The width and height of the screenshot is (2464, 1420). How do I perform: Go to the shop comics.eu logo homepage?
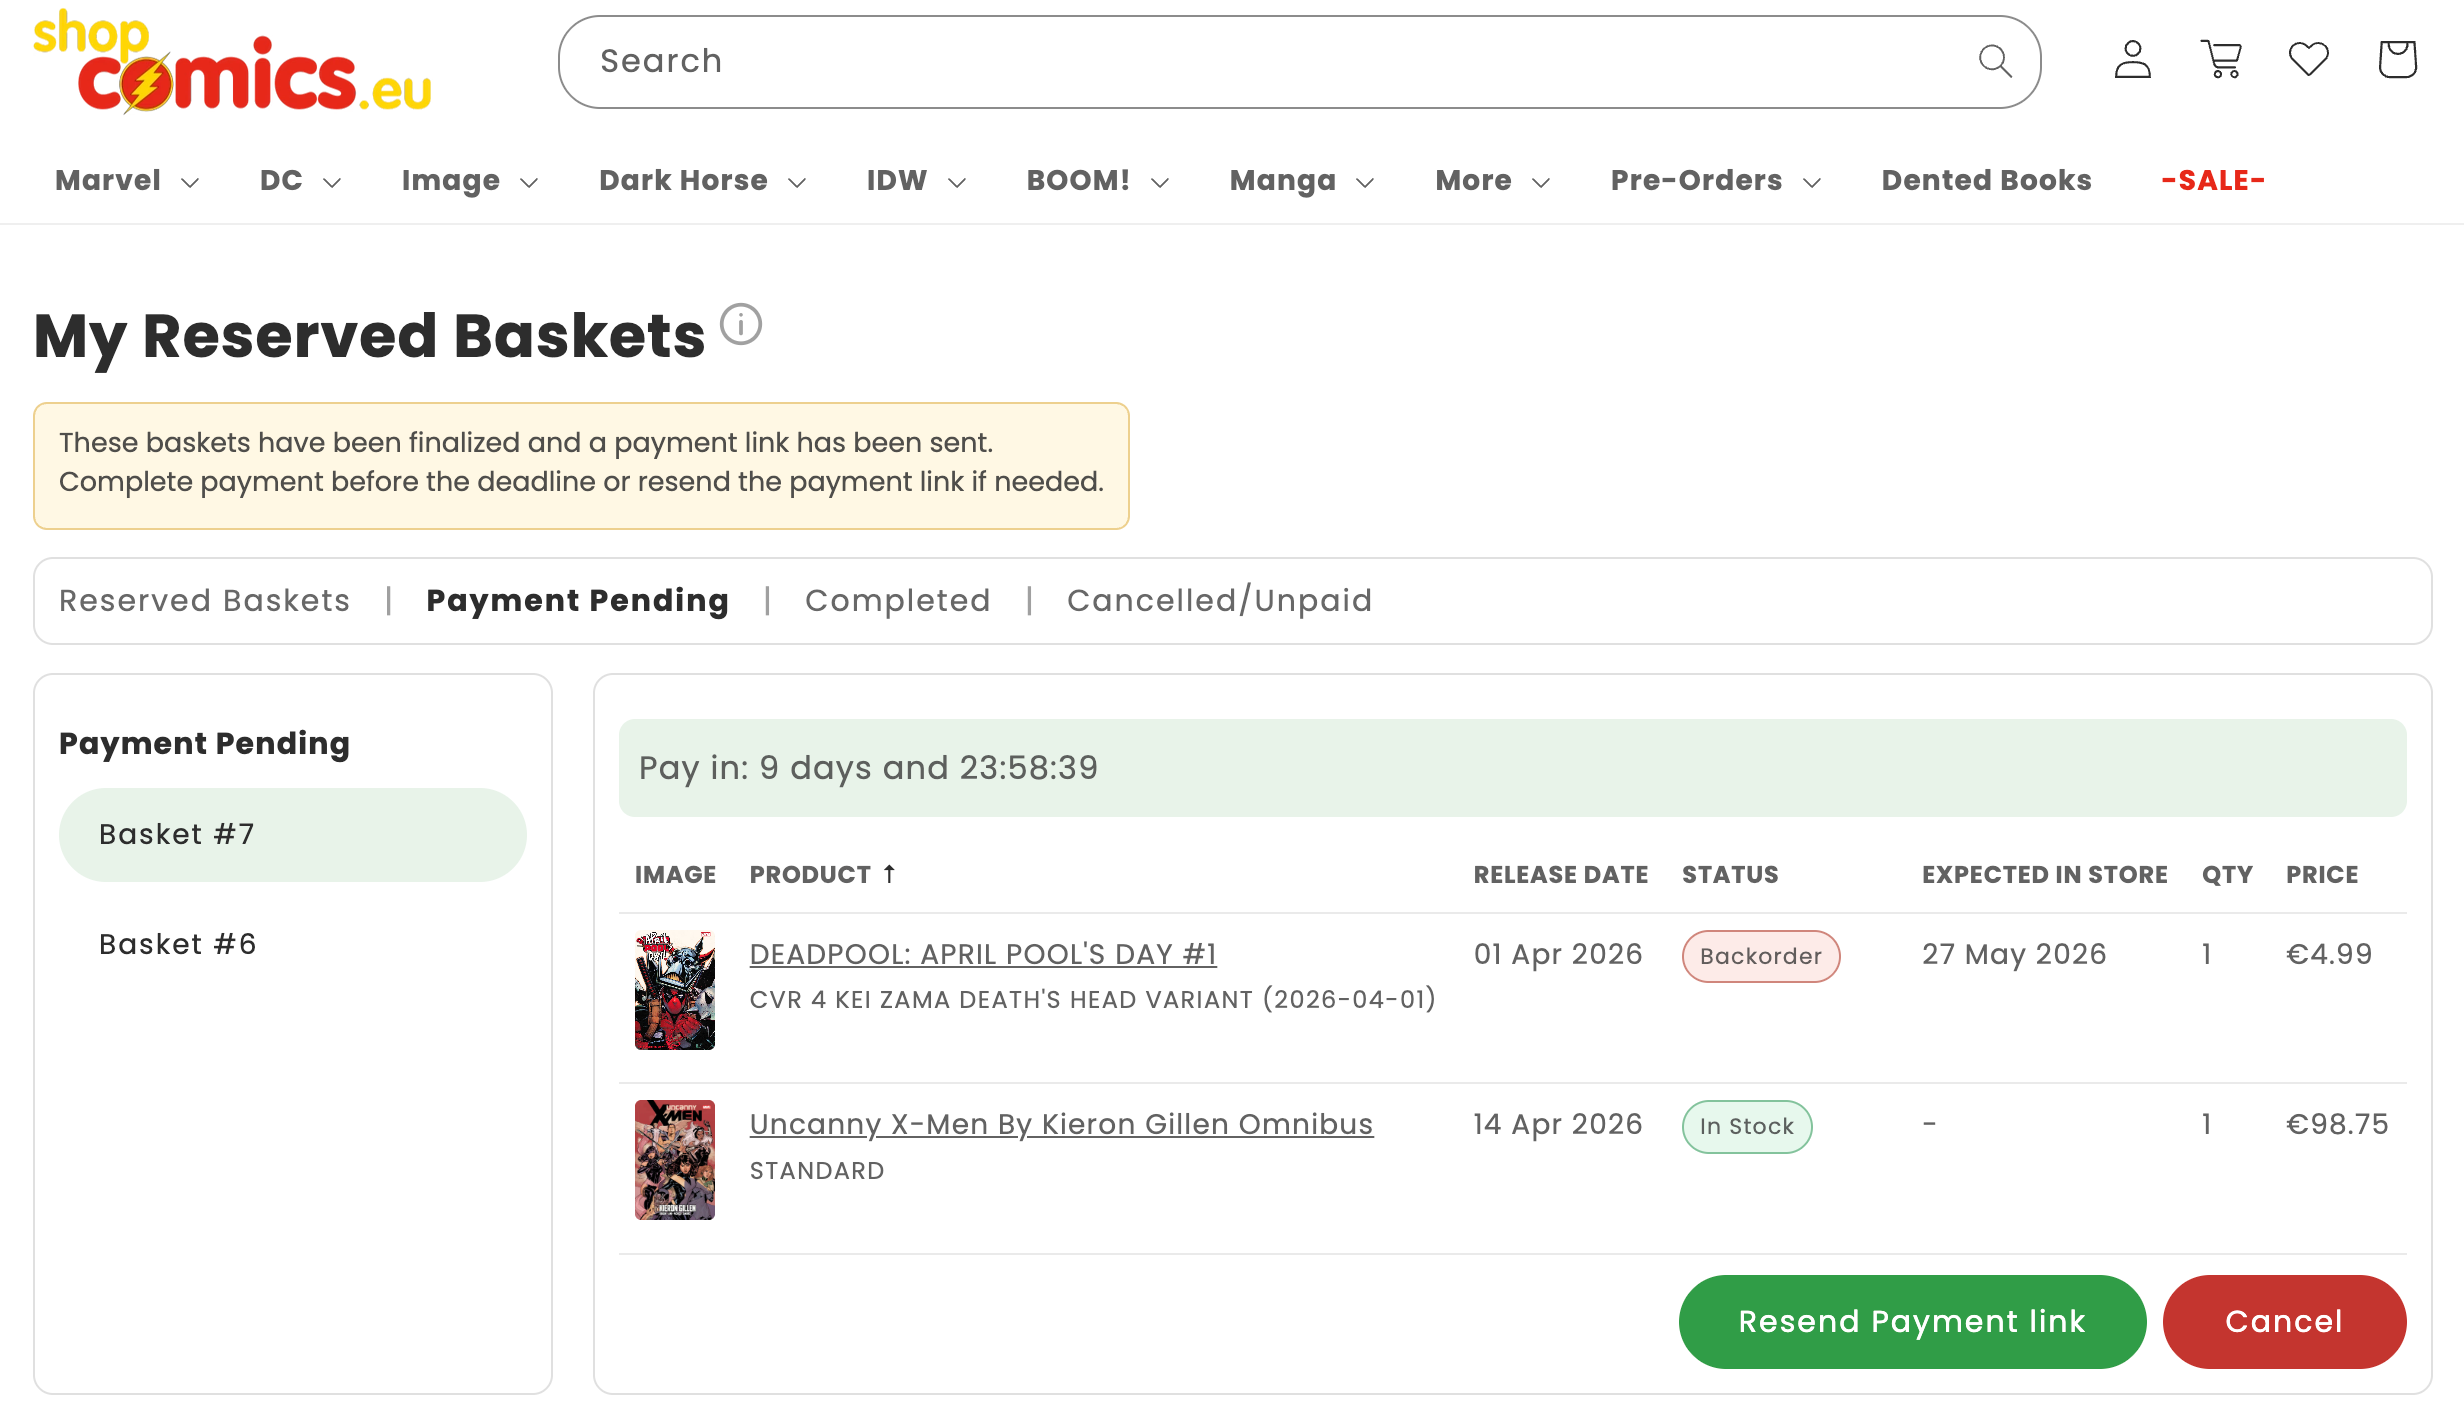(232, 62)
